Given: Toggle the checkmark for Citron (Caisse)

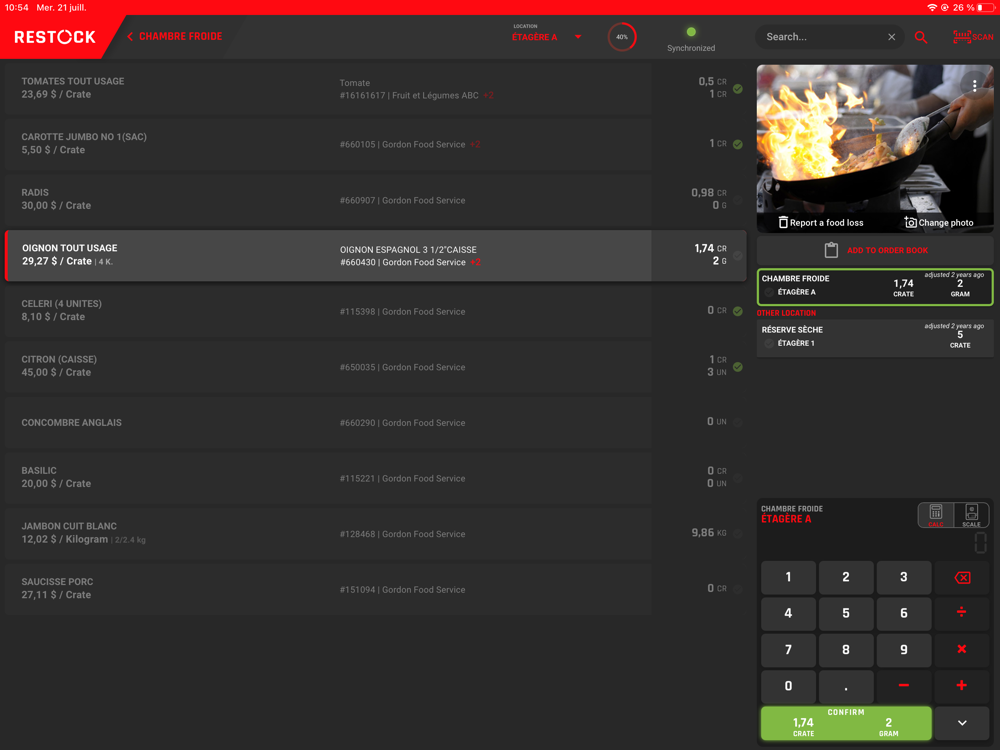Looking at the screenshot, I should coord(738,367).
